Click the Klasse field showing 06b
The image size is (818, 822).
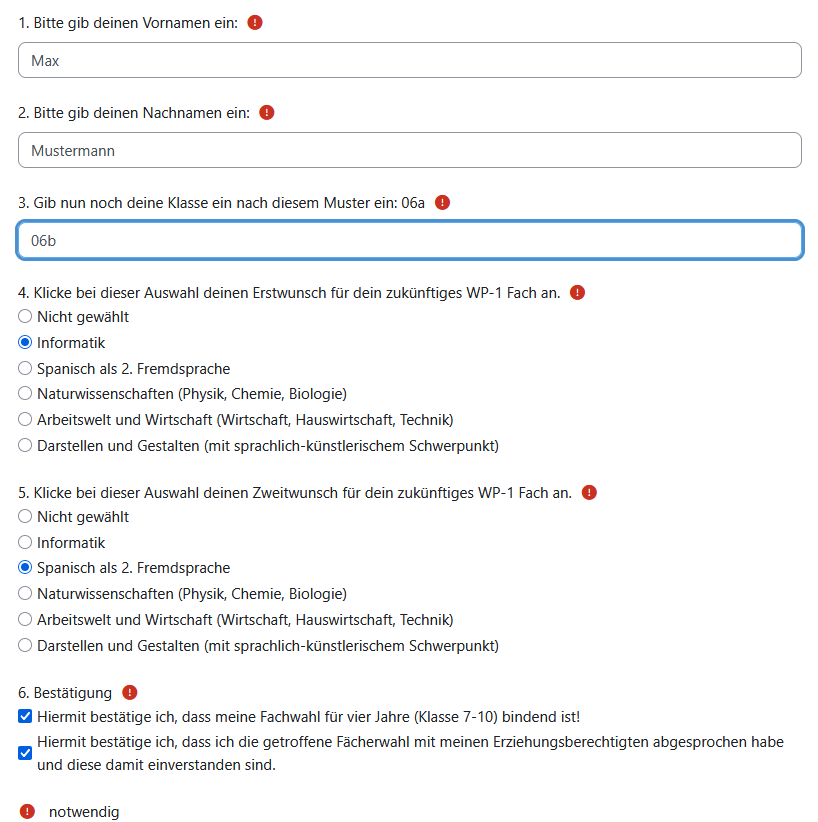[x=409, y=240]
